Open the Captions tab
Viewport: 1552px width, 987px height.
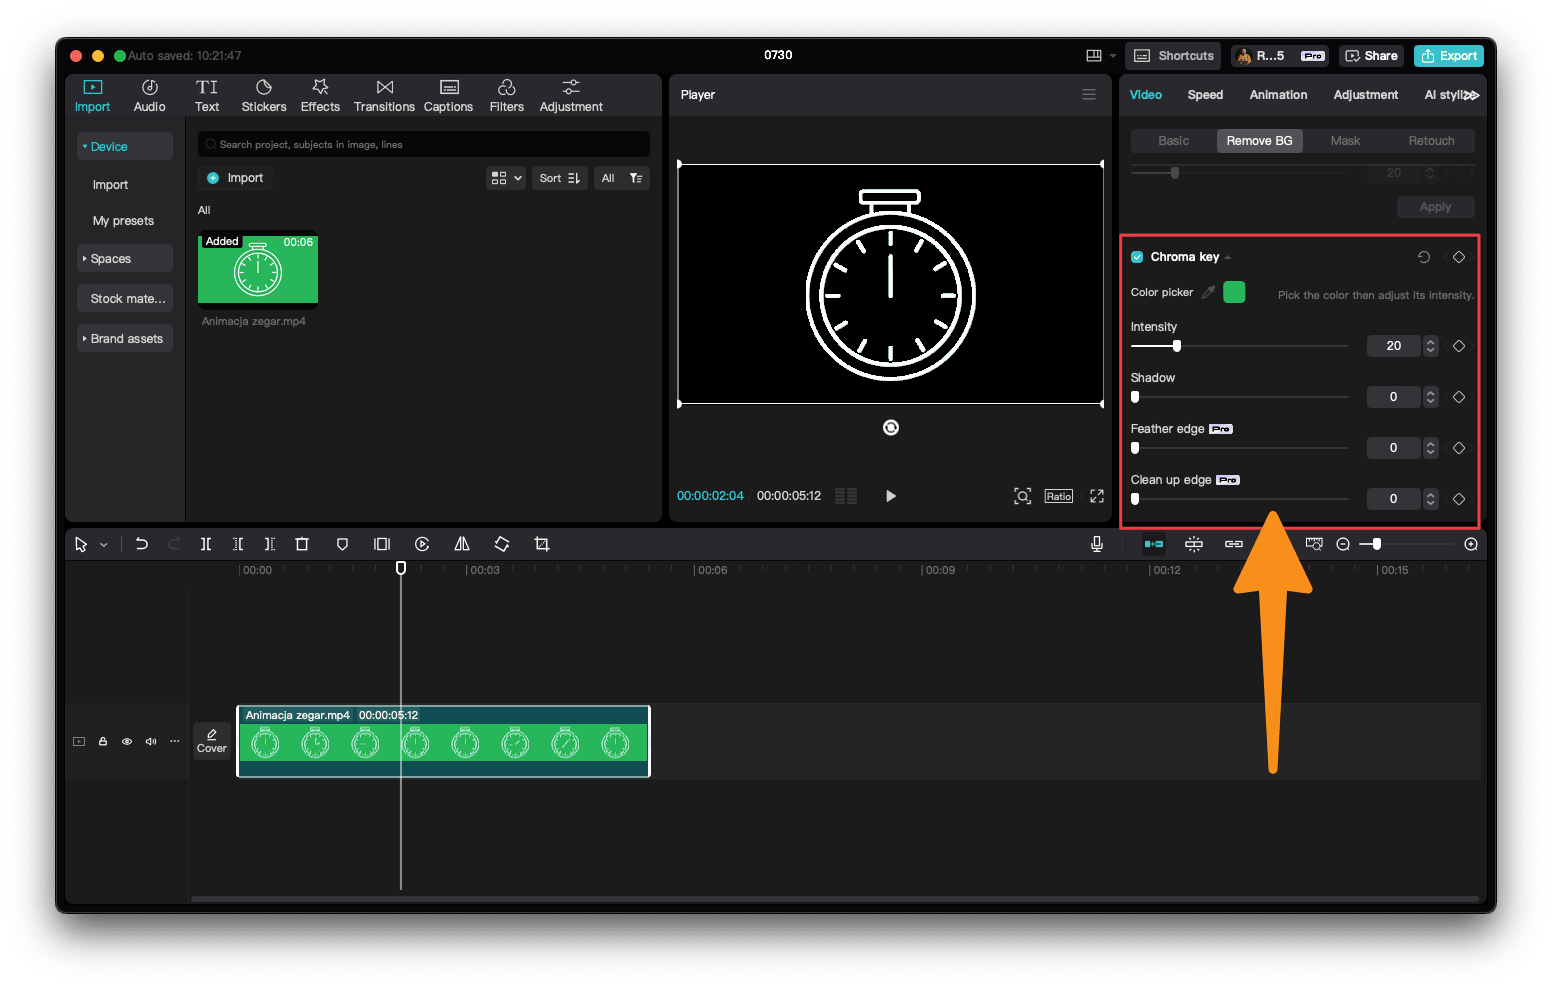click(448, 96)
